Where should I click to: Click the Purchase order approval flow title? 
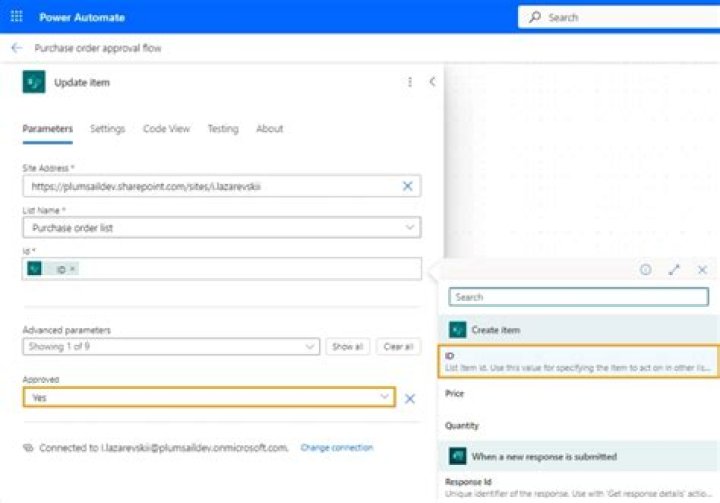pos(98,48)
